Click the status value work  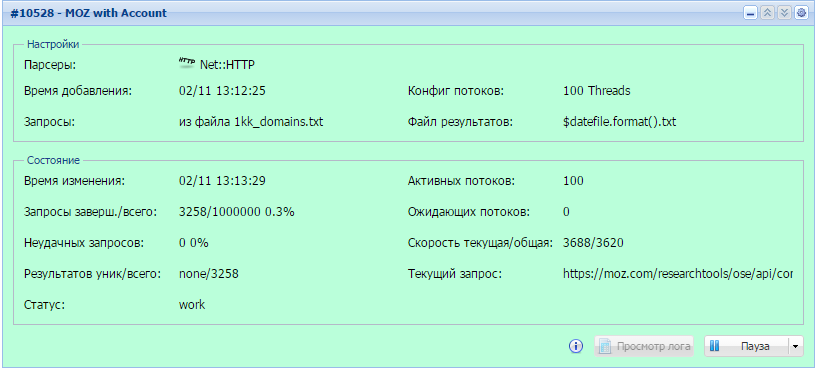click(x=192, y=304)
